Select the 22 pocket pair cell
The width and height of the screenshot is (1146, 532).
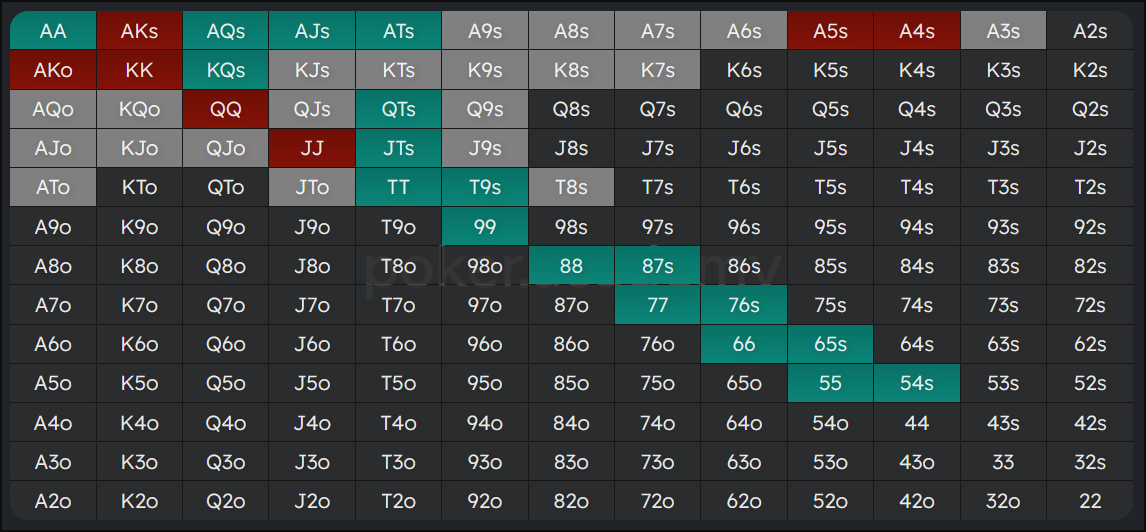1090,501
